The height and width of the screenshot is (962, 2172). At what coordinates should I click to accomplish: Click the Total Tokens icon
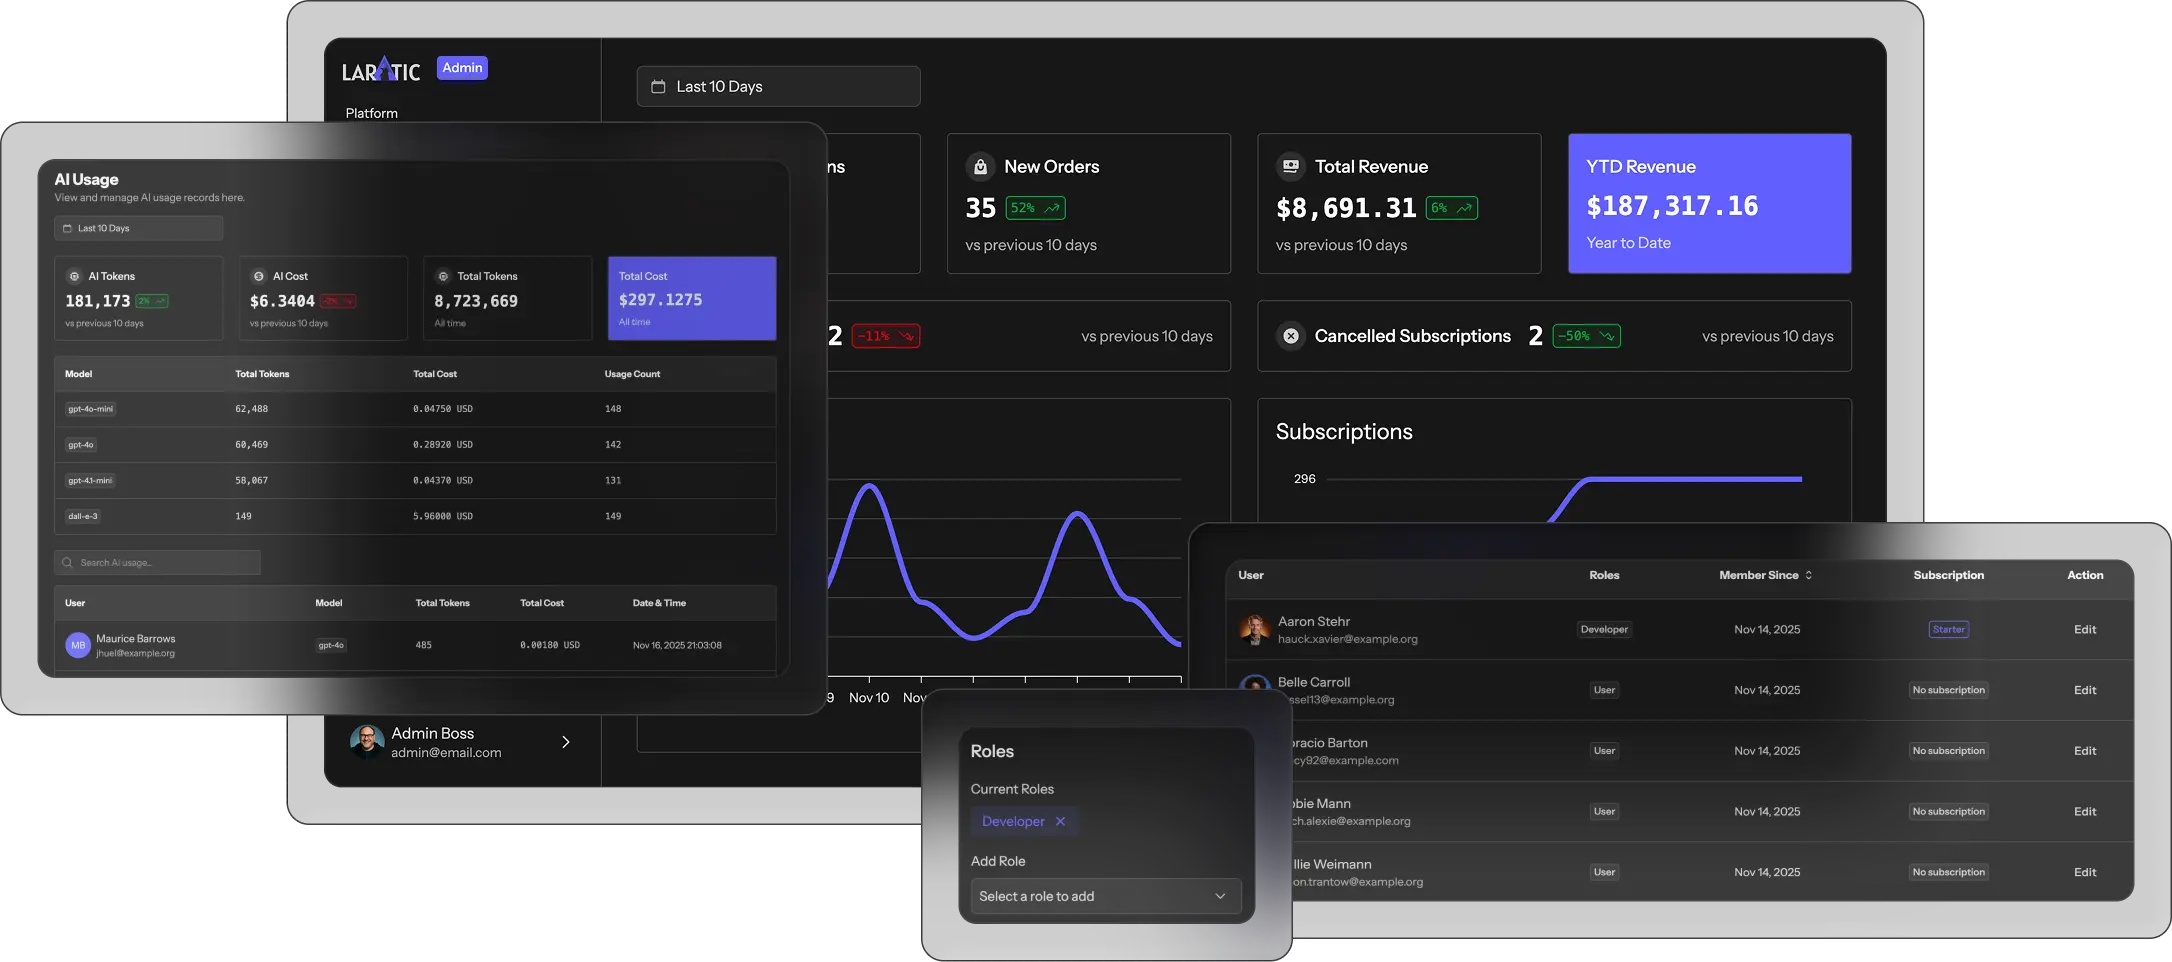pos(442,276)
